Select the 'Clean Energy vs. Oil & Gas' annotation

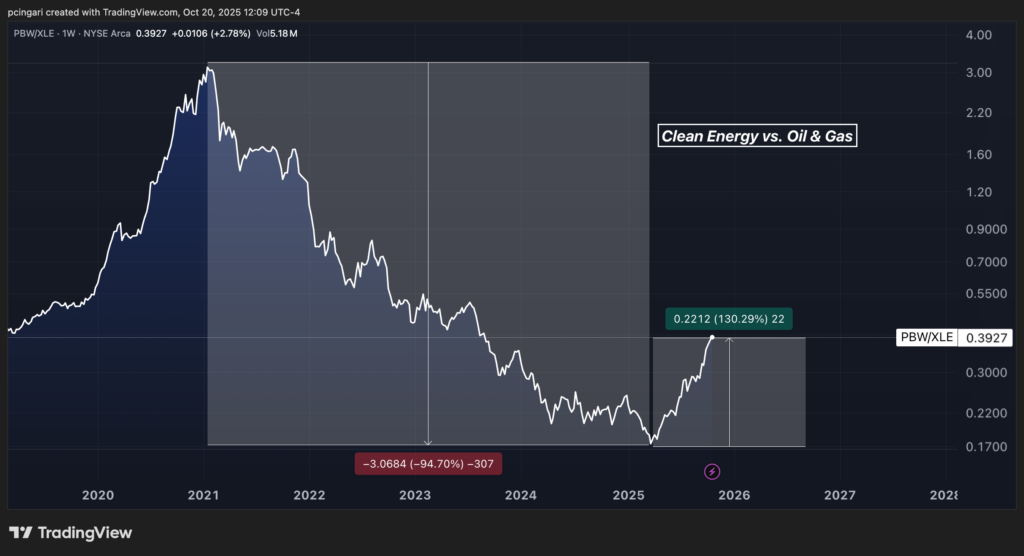point(758,136)
